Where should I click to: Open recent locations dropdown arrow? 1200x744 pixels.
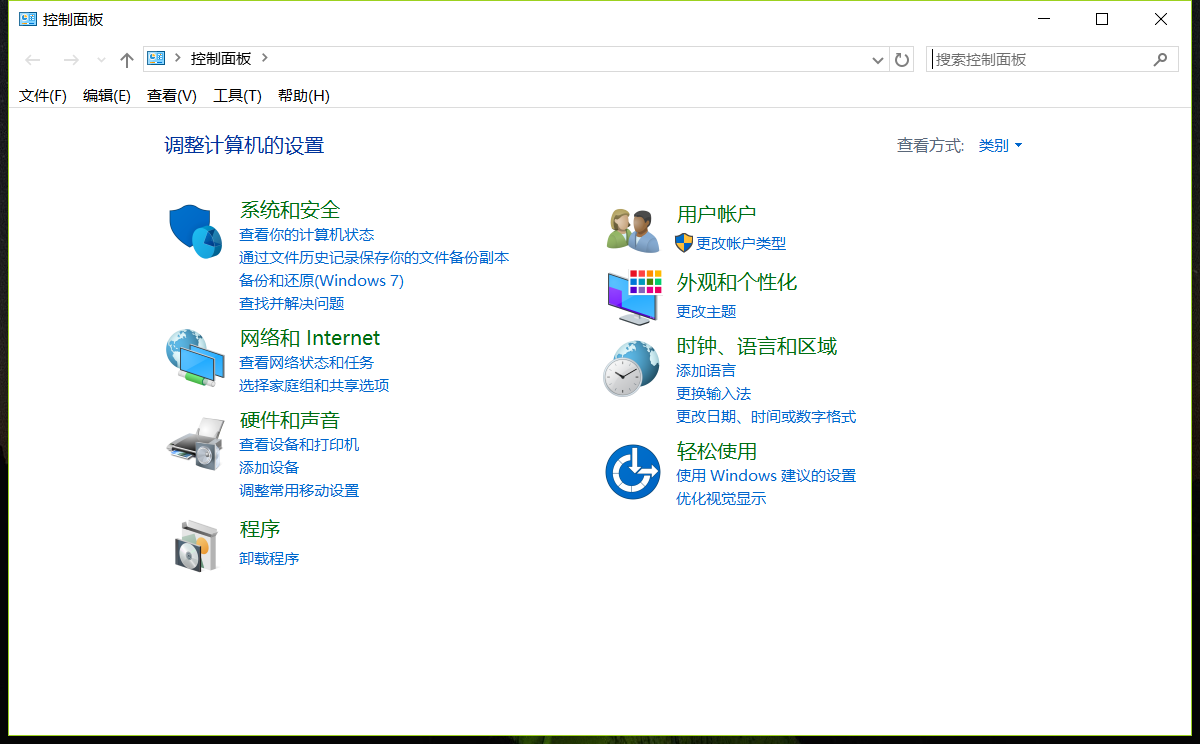pos(101,60)
